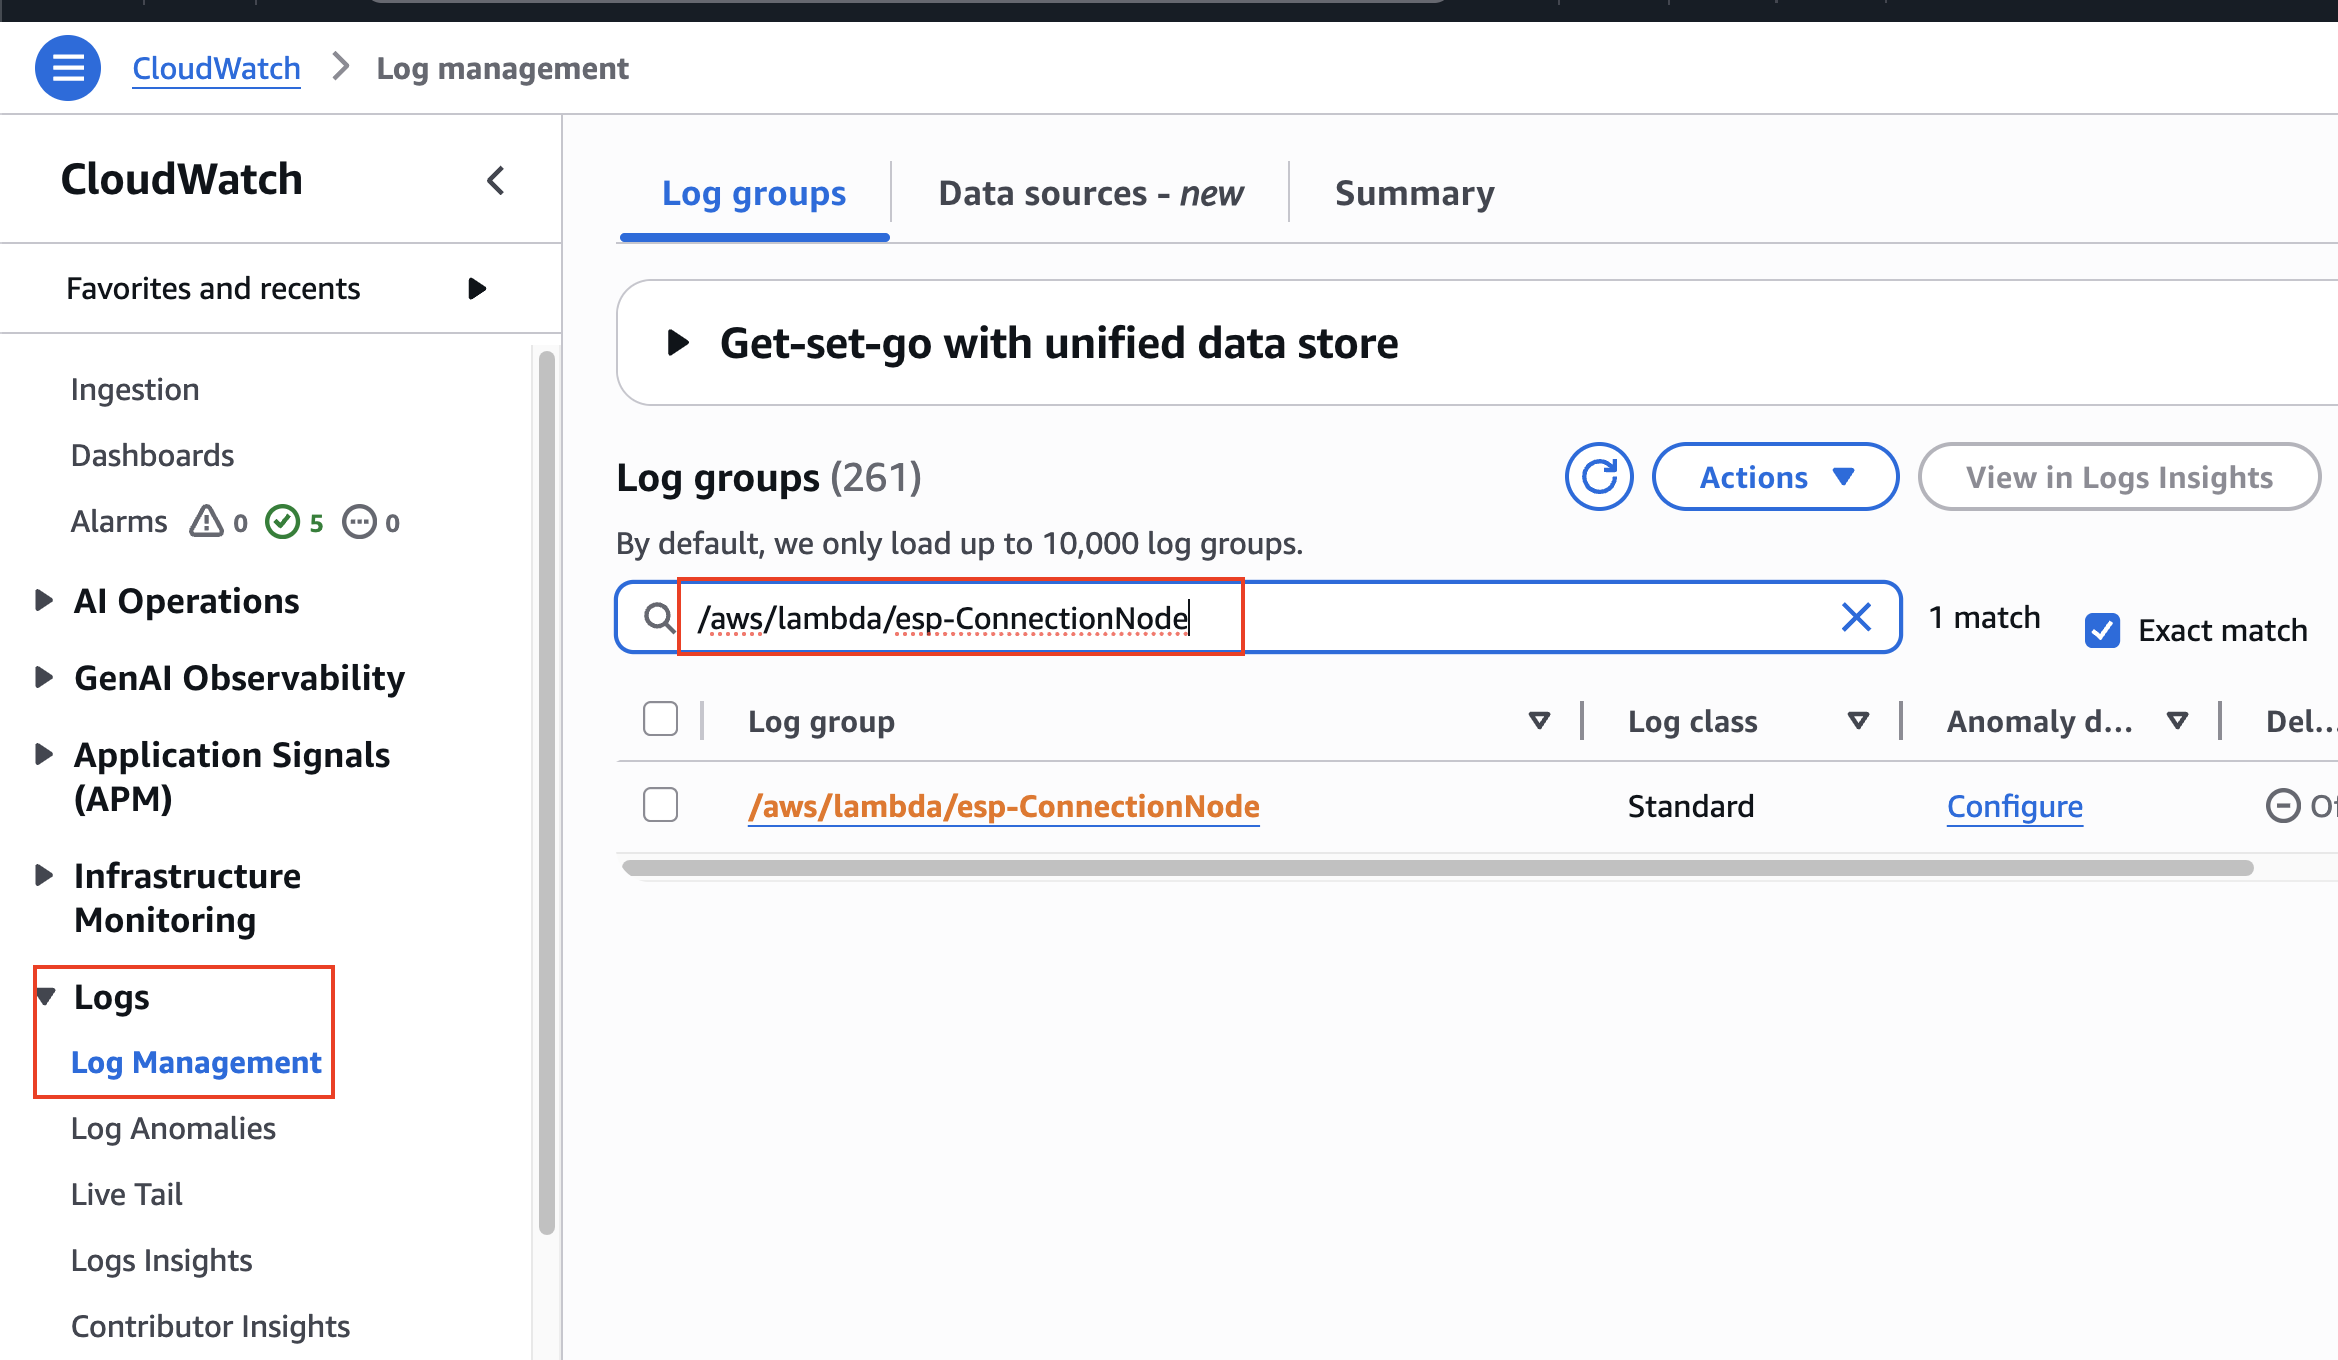Screen dimensions: 2338x1360
Task: Open Log Anomalies in the sidebar
Action: click(173, 1128)
